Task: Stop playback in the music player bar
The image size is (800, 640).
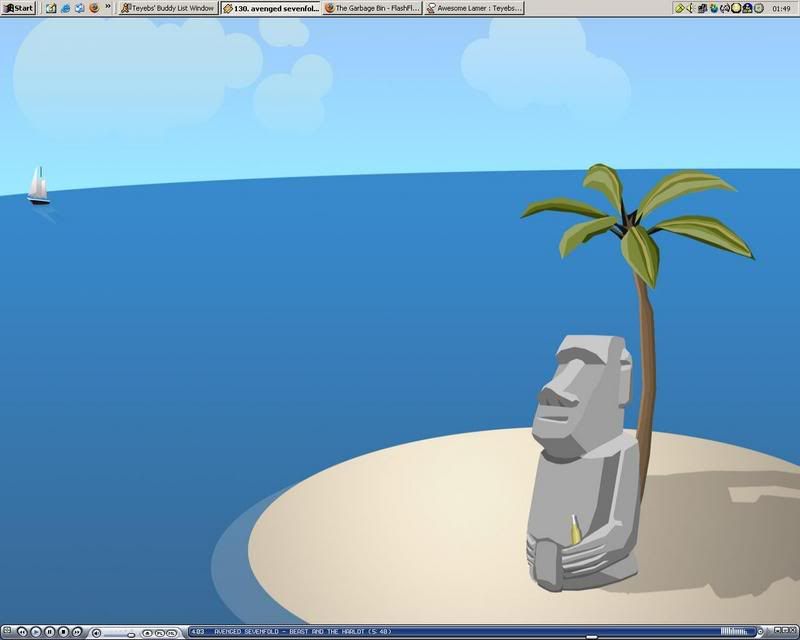Action: 63,632
